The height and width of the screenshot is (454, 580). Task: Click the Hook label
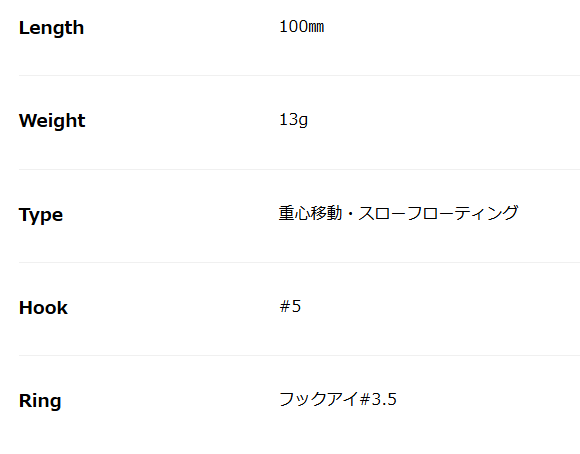coord(43,307)
